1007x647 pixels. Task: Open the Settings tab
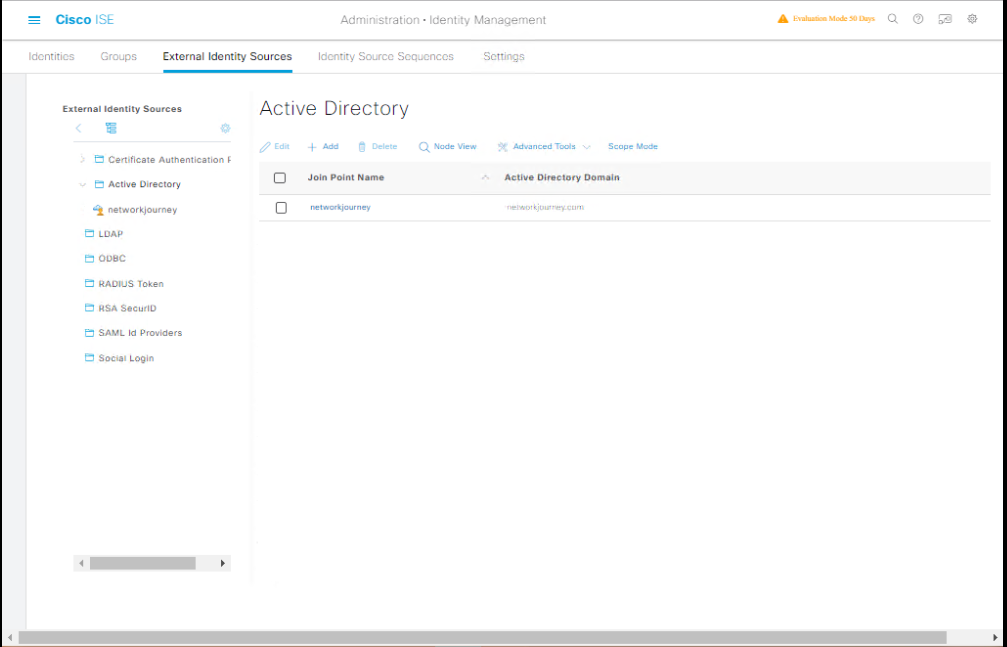point(504,57)
